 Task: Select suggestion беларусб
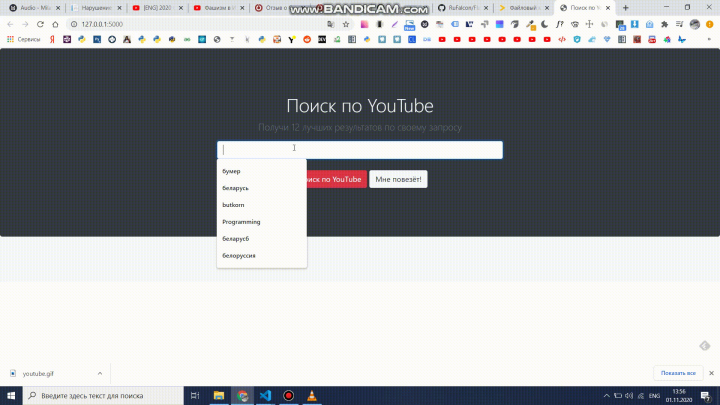(262, 239)
